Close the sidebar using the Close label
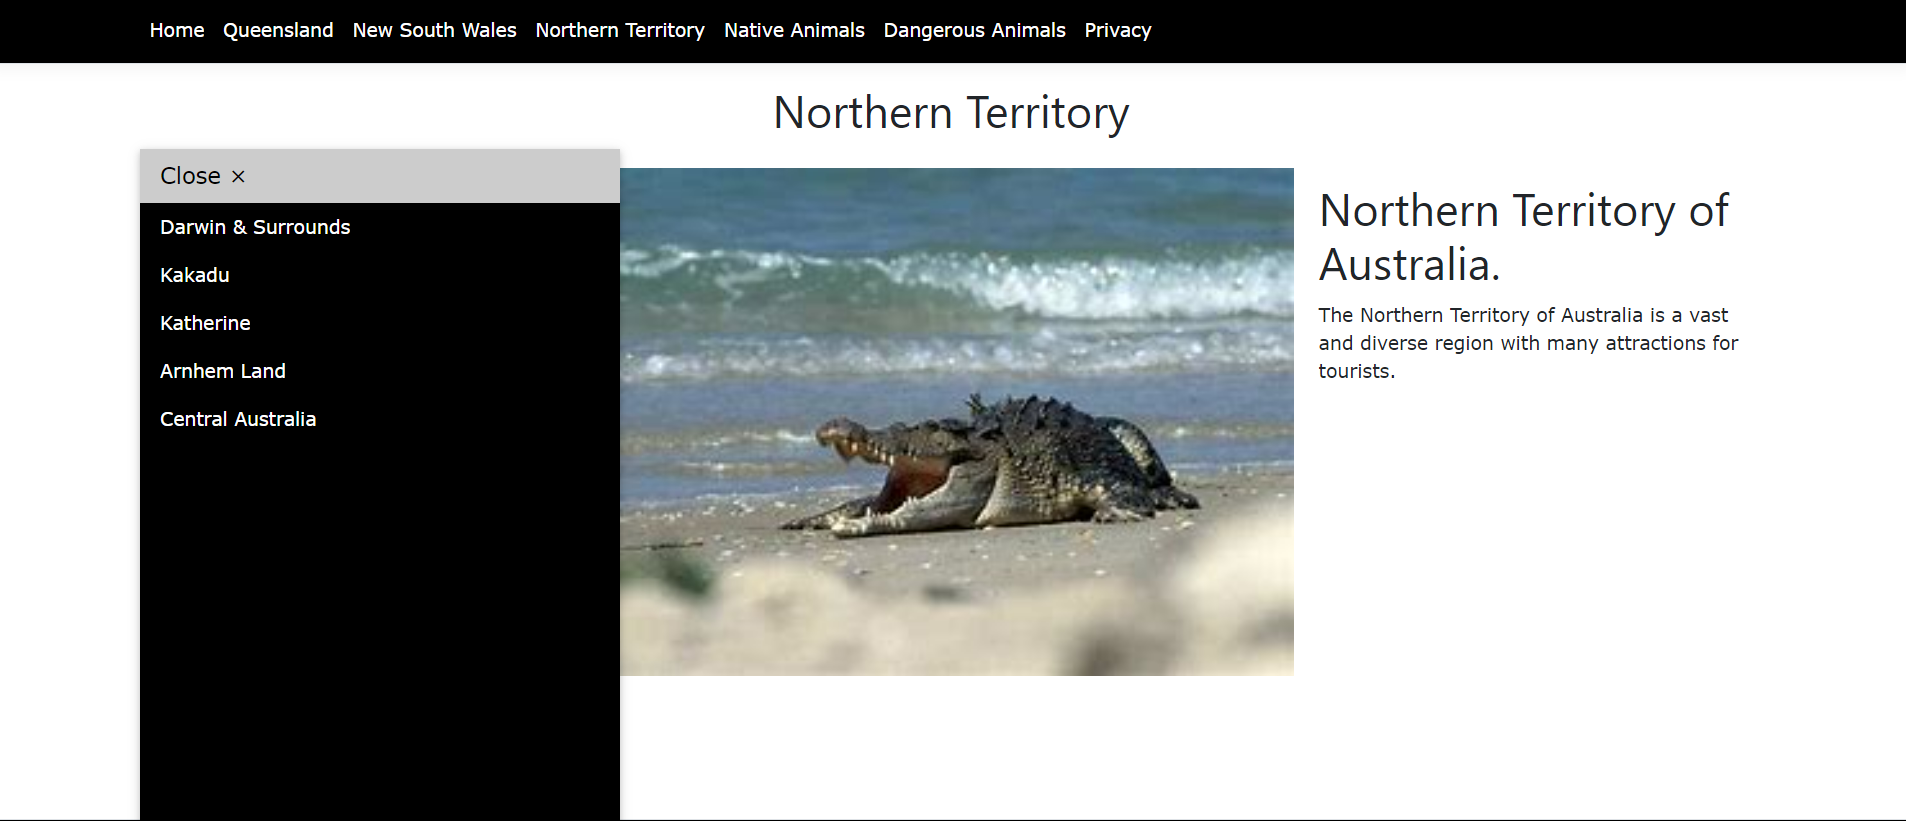This screenshot has width=1906, height=821. coord(190,176)
